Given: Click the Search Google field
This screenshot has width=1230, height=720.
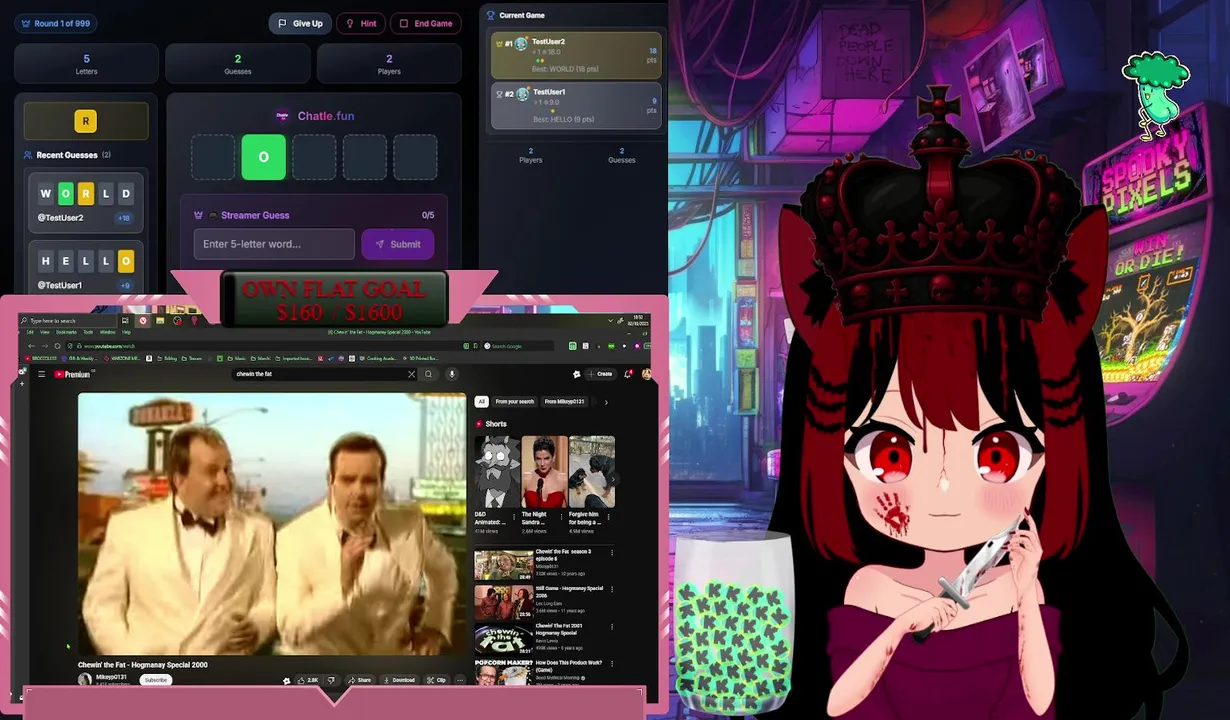Looking at the screenshot, I should 518,346.
